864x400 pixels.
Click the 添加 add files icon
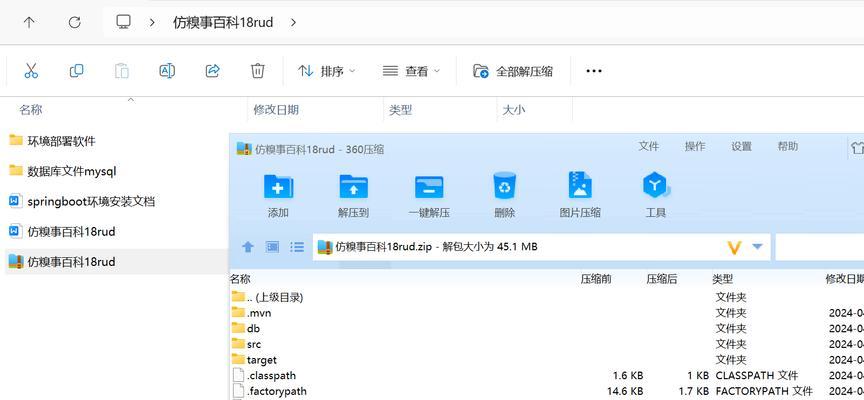click(x=278, y=186)
